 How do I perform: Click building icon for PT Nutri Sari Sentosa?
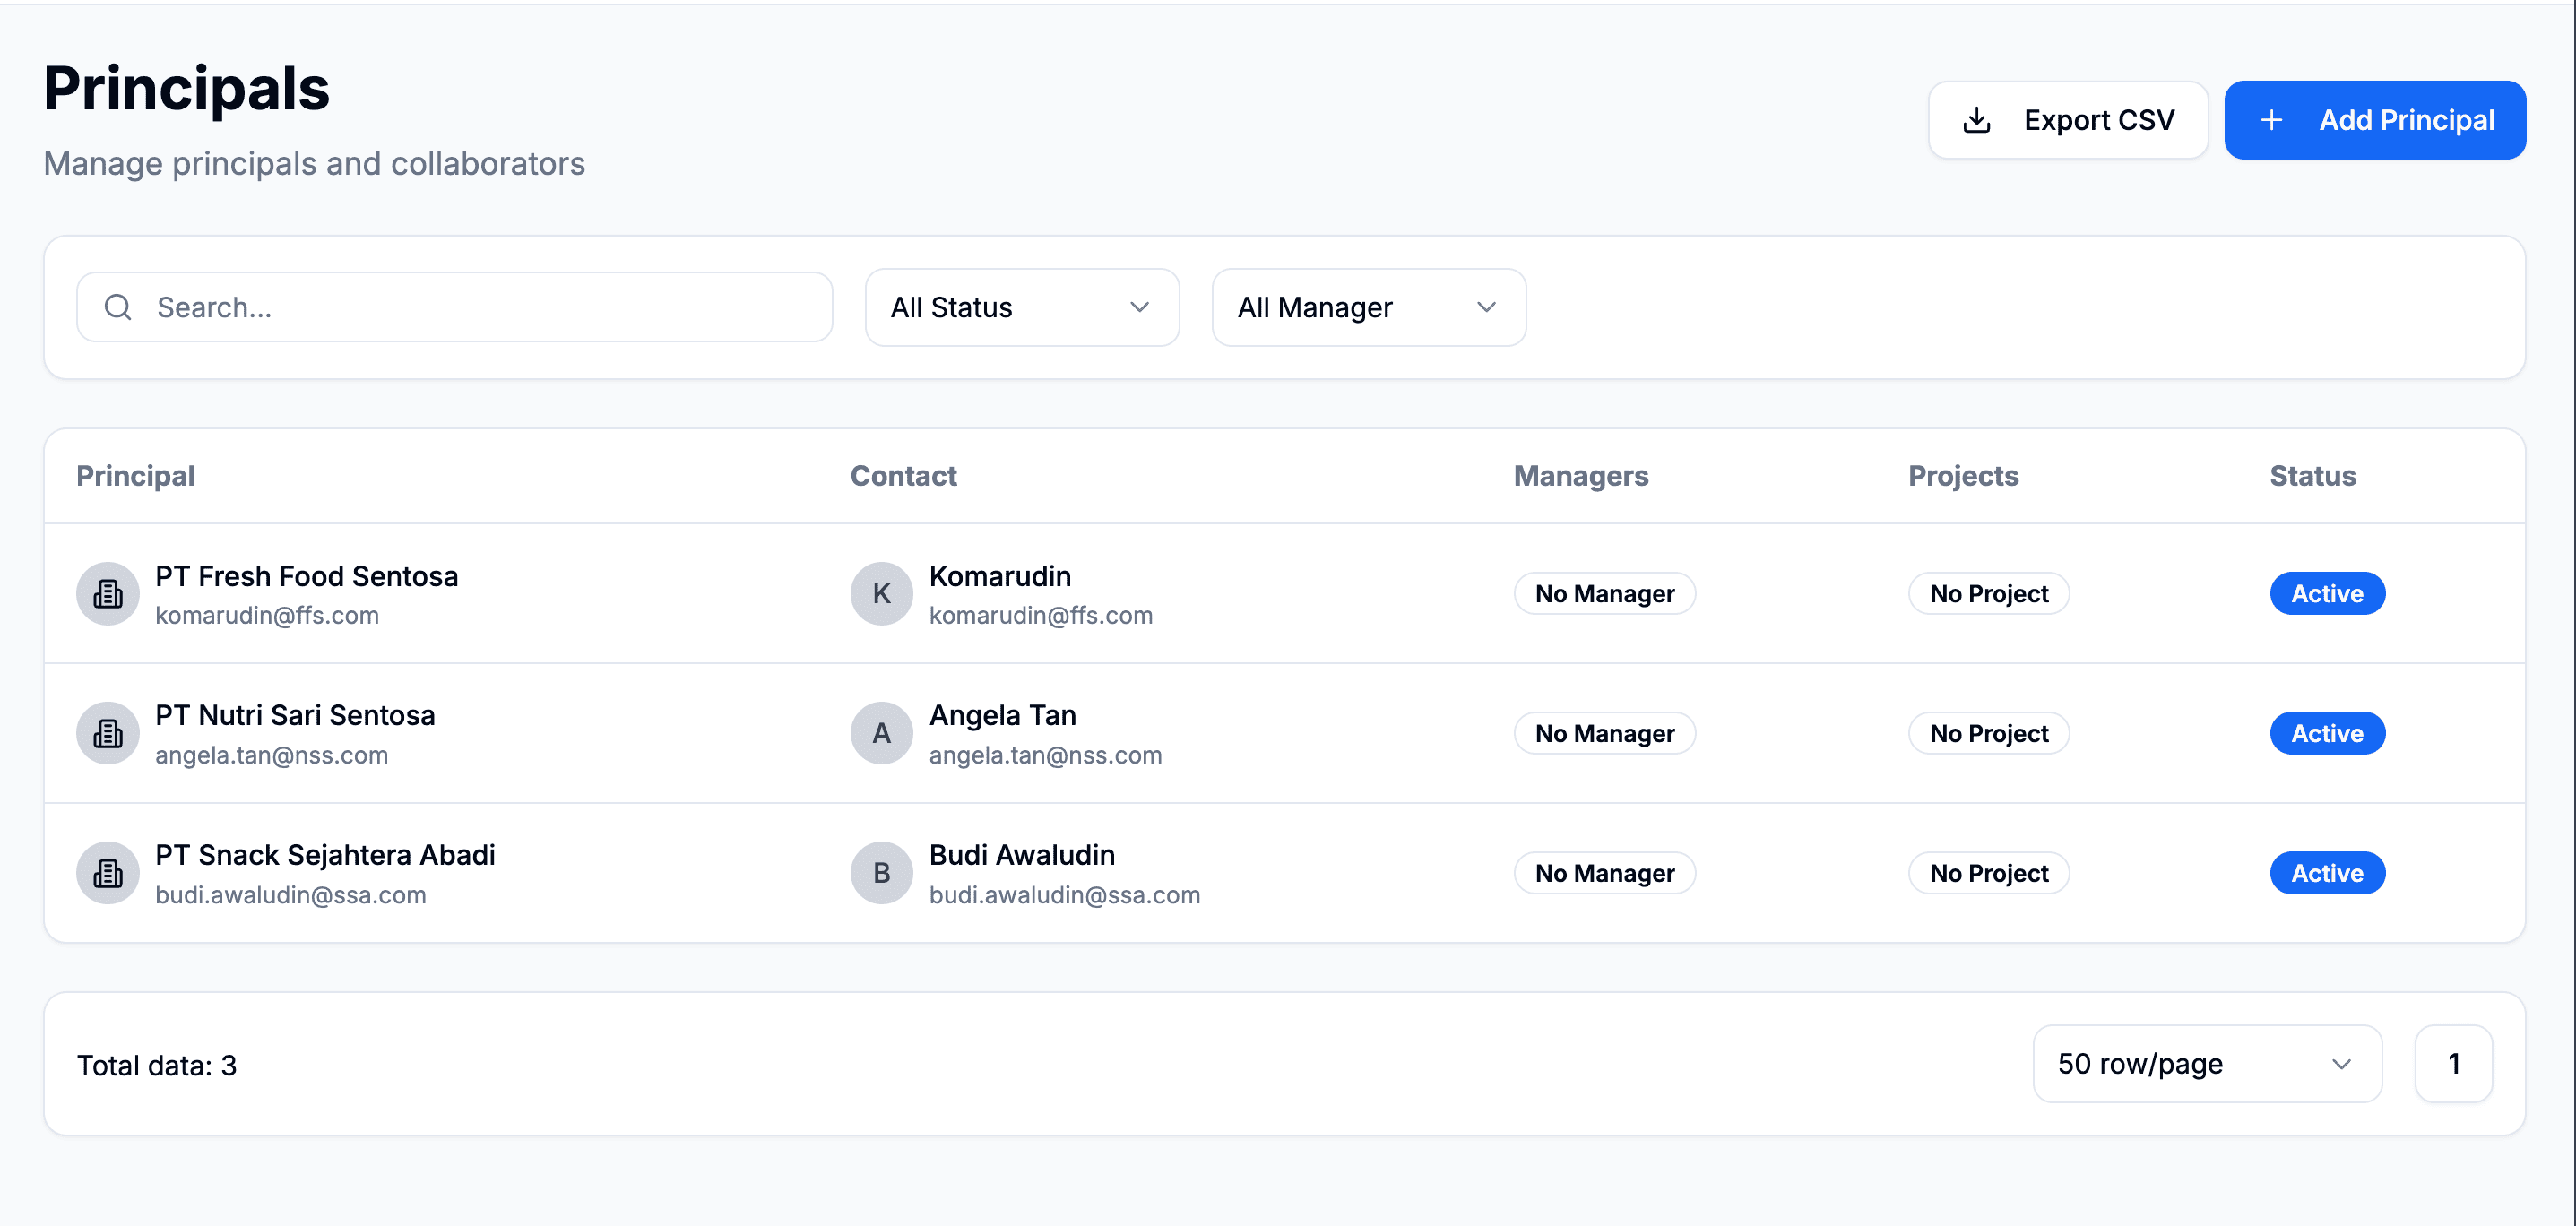click(x=108, y=734)
